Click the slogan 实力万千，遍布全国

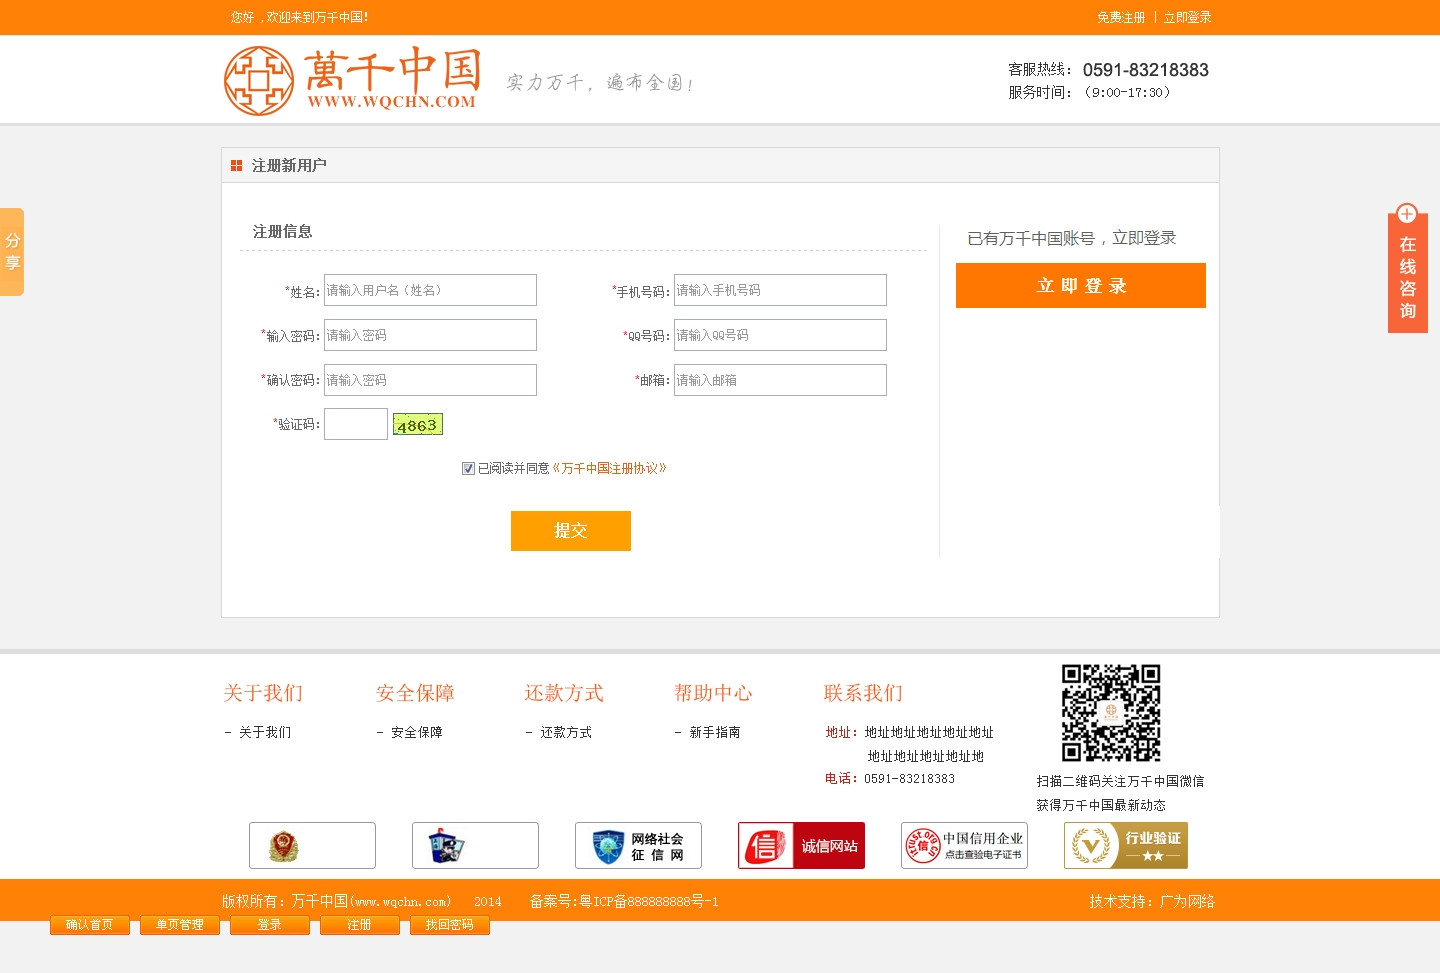click(599, 82)
